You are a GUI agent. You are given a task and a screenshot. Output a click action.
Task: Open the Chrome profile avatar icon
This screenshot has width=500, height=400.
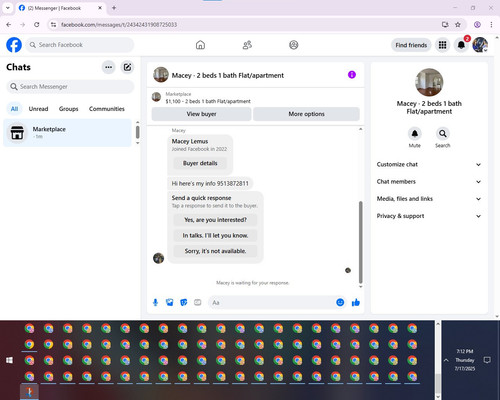pos(477,24)
